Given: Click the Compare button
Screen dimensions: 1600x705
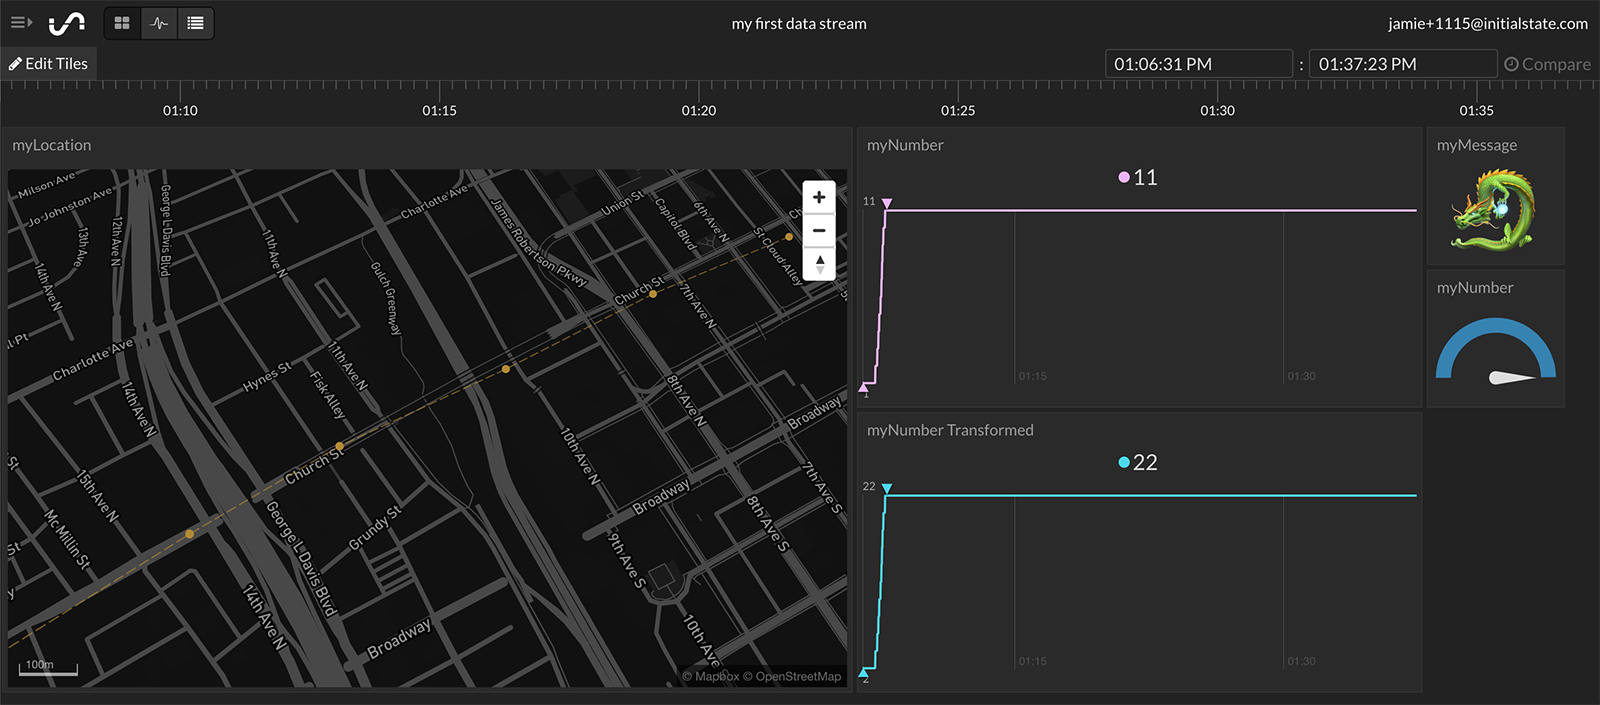Looking at the screenshot, I should 1547,64.
